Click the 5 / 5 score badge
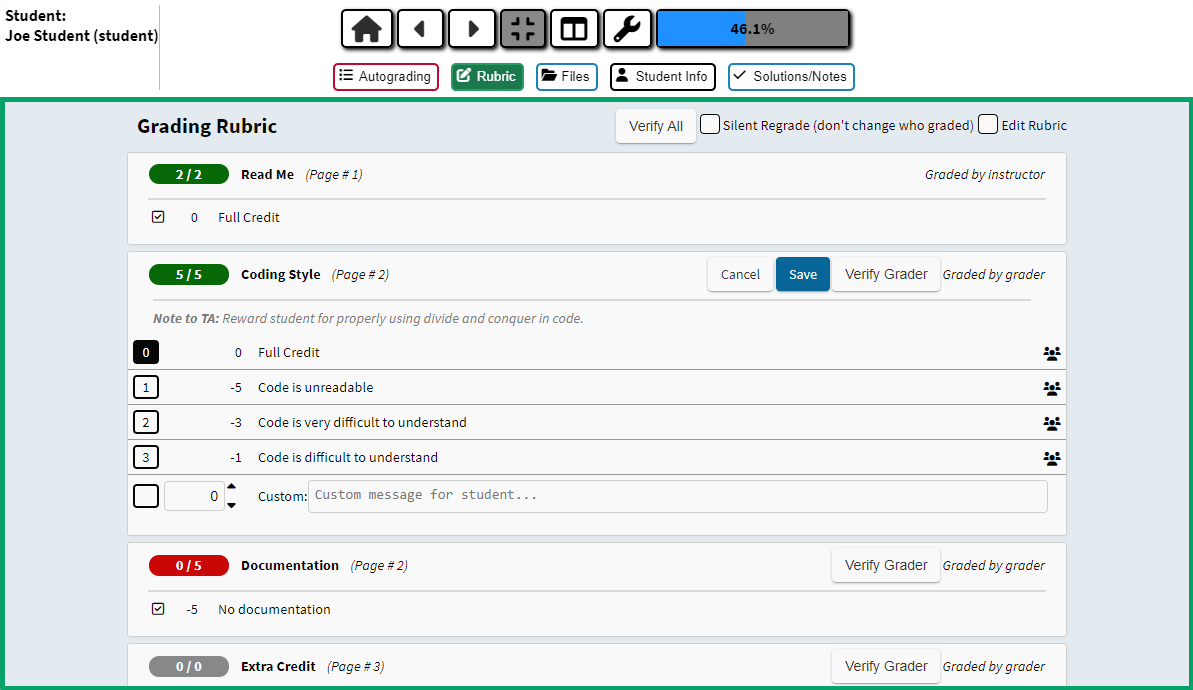 pos(189,275)
